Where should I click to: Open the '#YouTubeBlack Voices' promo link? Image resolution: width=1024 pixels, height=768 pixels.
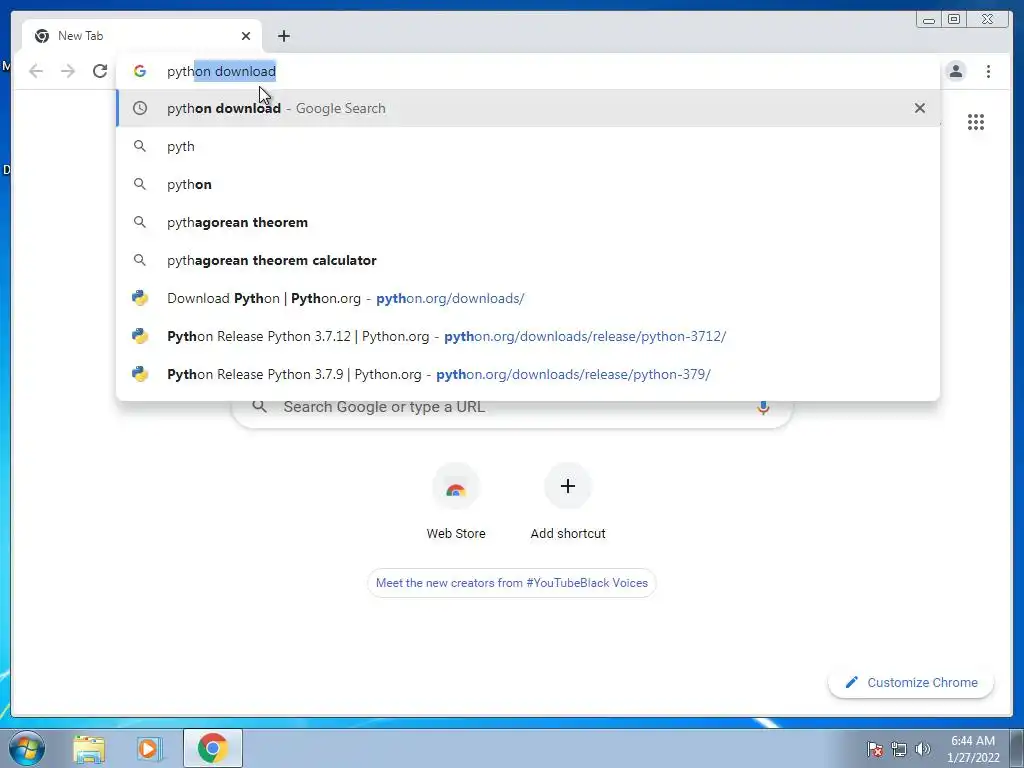(511, 583)
